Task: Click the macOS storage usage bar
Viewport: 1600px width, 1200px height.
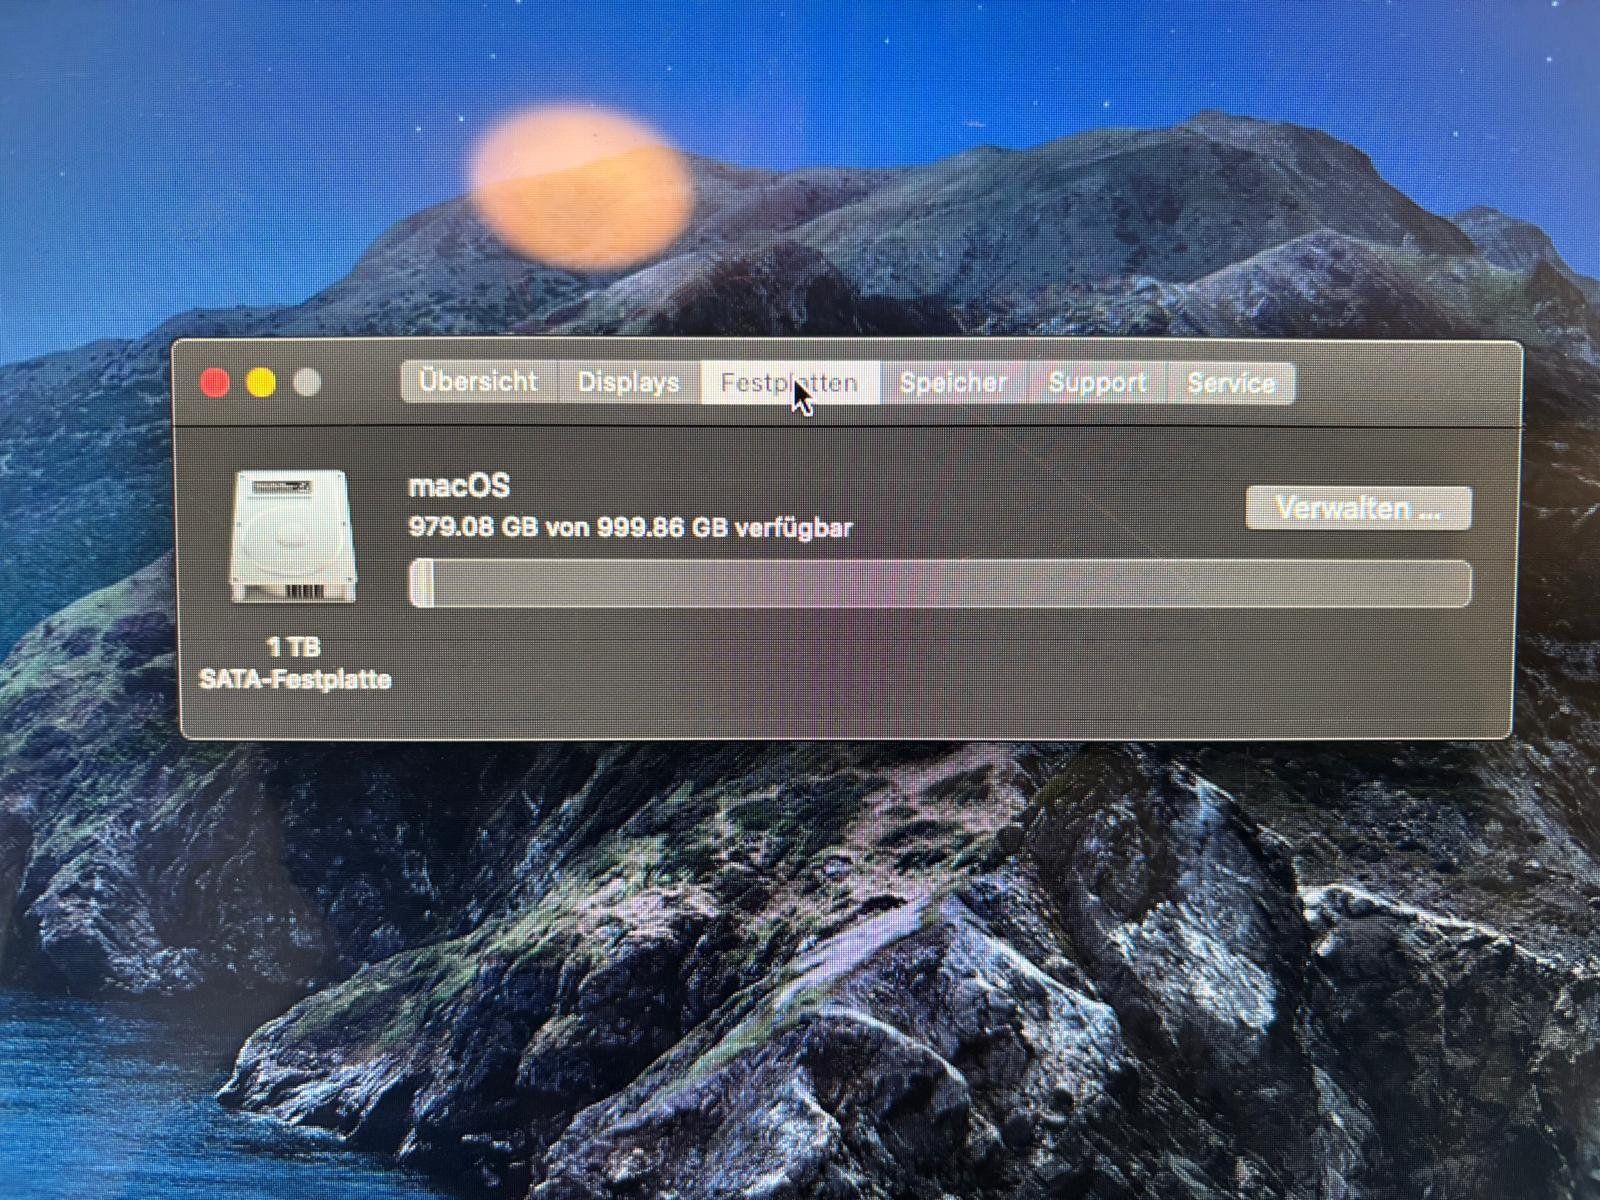Action: pos(940,584)
